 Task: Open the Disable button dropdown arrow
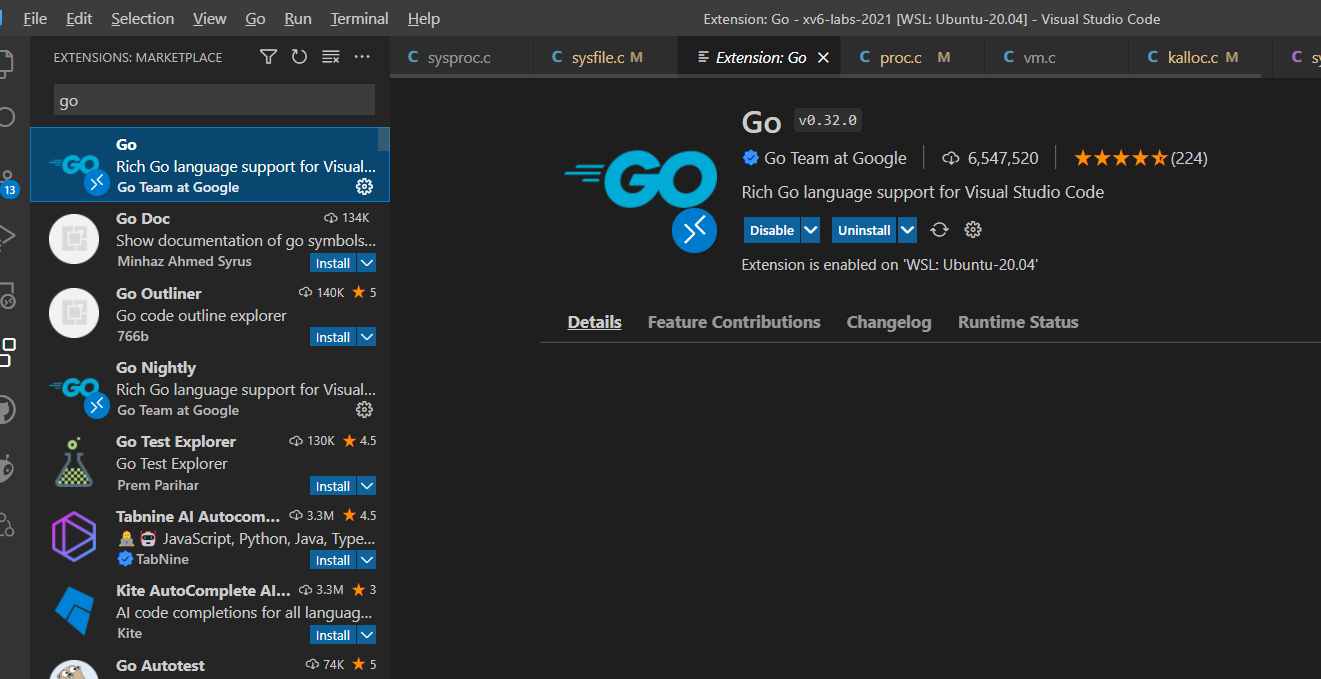point(811,230)
